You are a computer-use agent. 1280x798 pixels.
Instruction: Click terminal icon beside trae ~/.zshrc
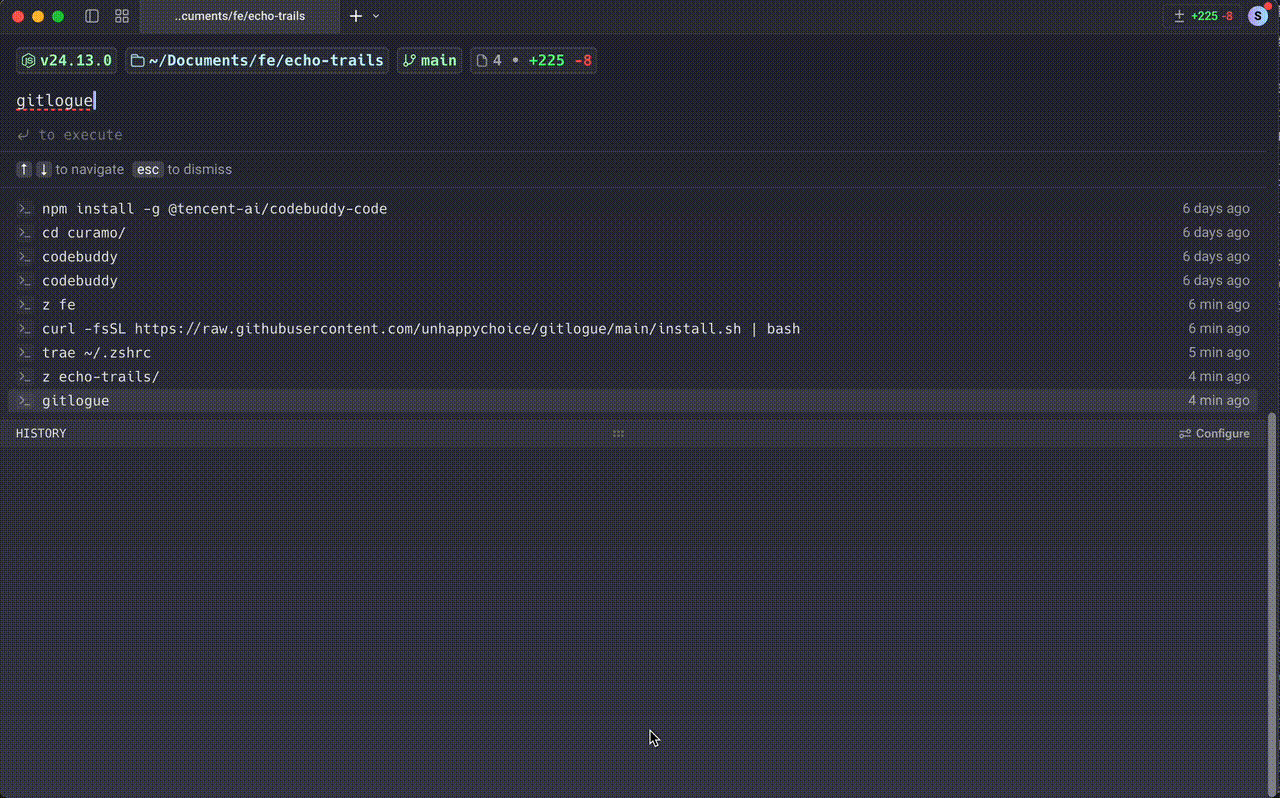click(x=25, y=353)
